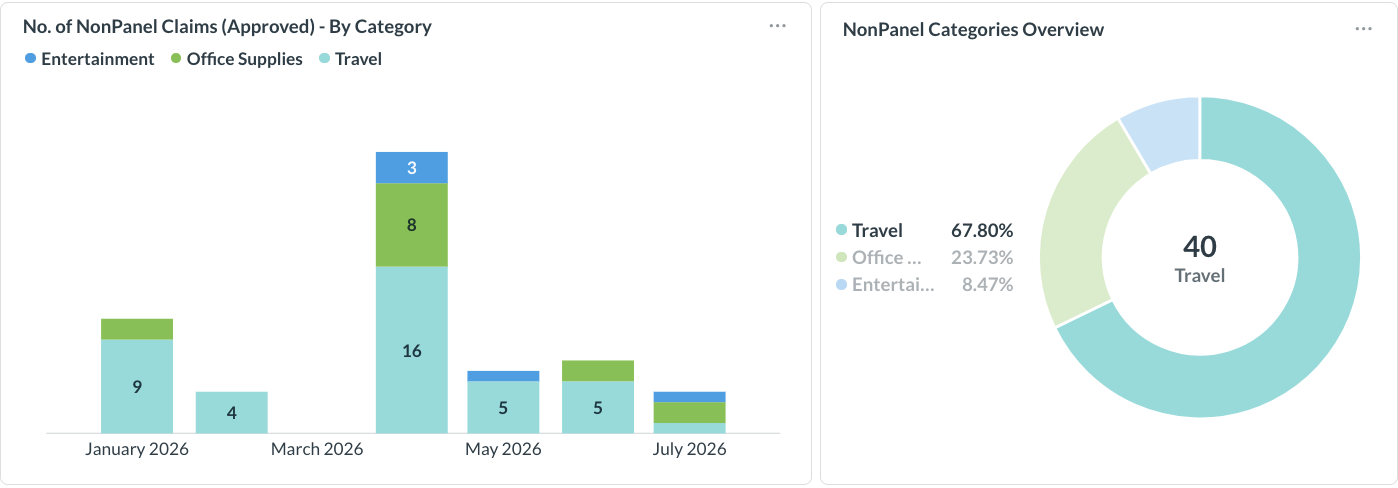Toggle the Office Supplies legend in the bar chart
This screenshot has width=1398, height=488.
tap(237, 59)
